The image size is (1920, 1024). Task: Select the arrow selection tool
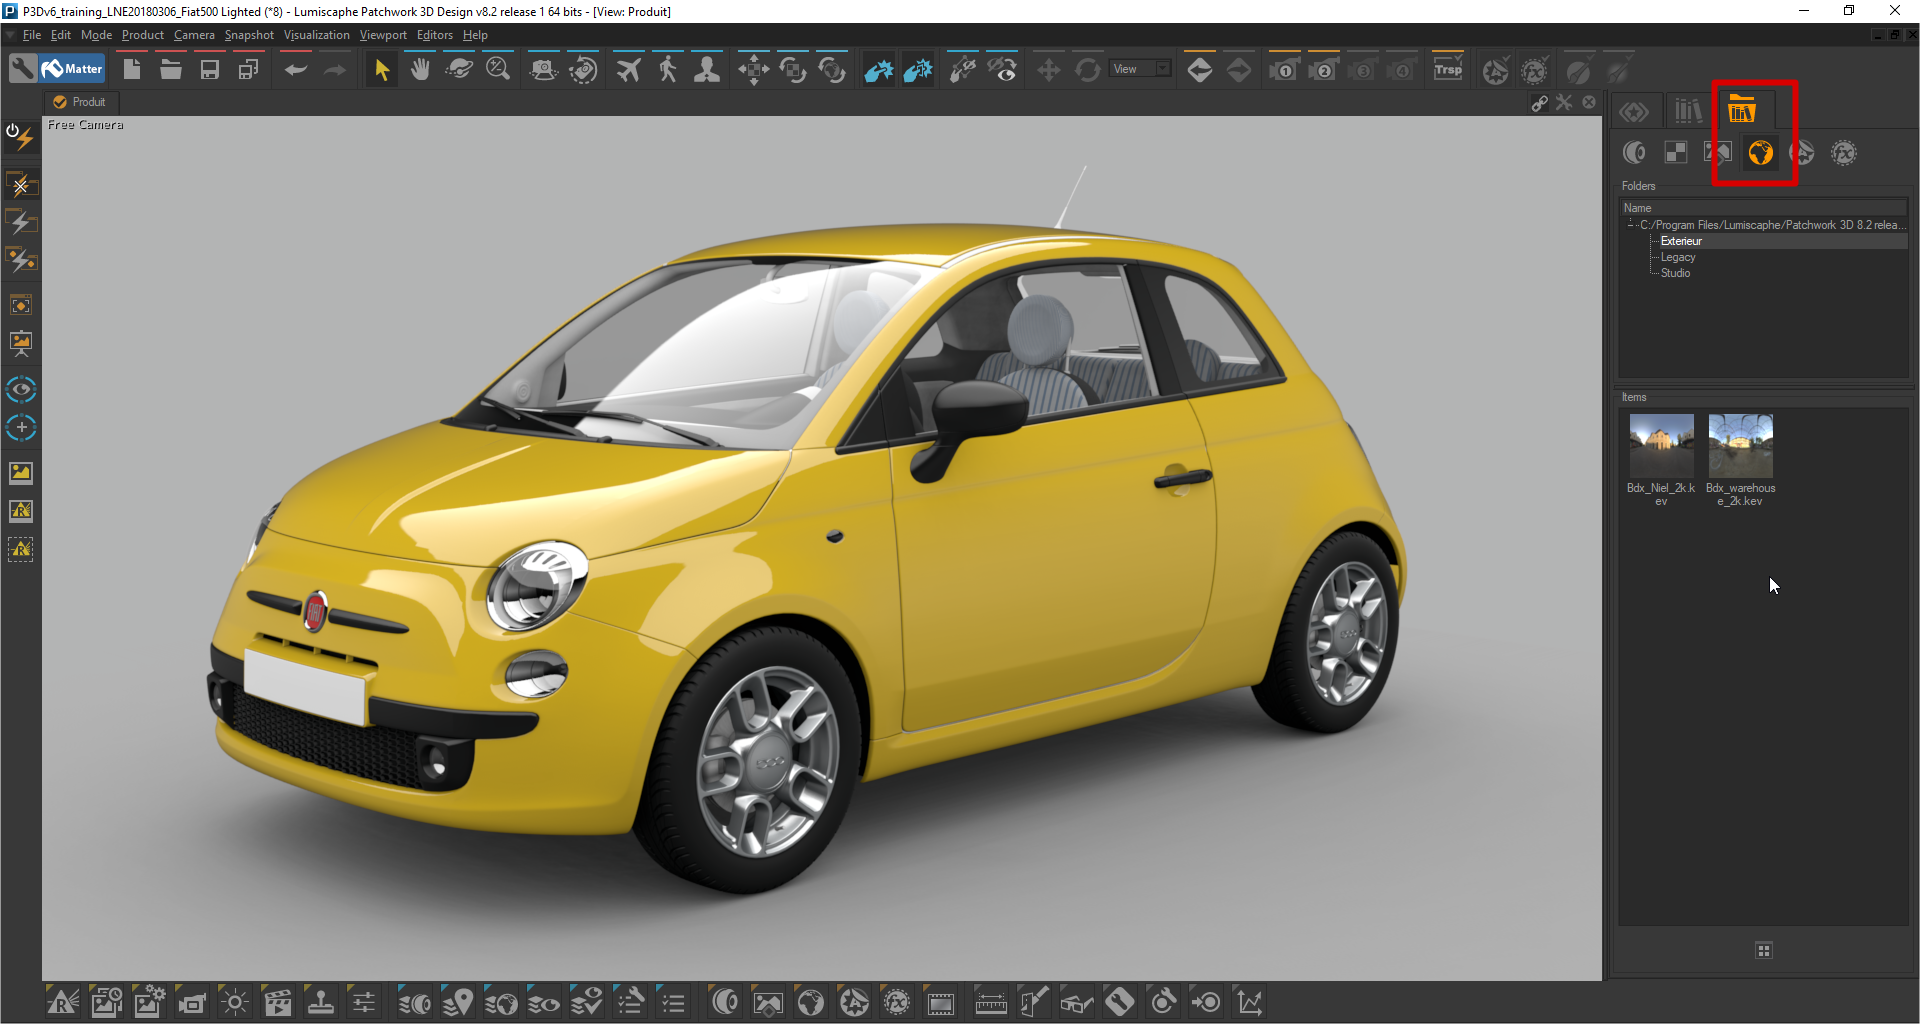coord(381,70)
